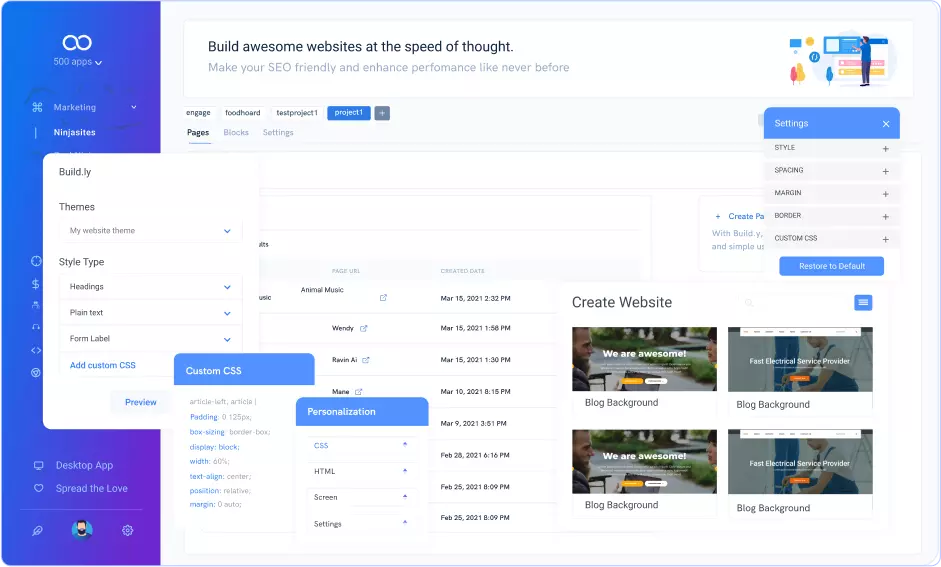Collapse the HTML row in Personalization
The height and width of the screenshot is (567, 941).
click(405, 470)
